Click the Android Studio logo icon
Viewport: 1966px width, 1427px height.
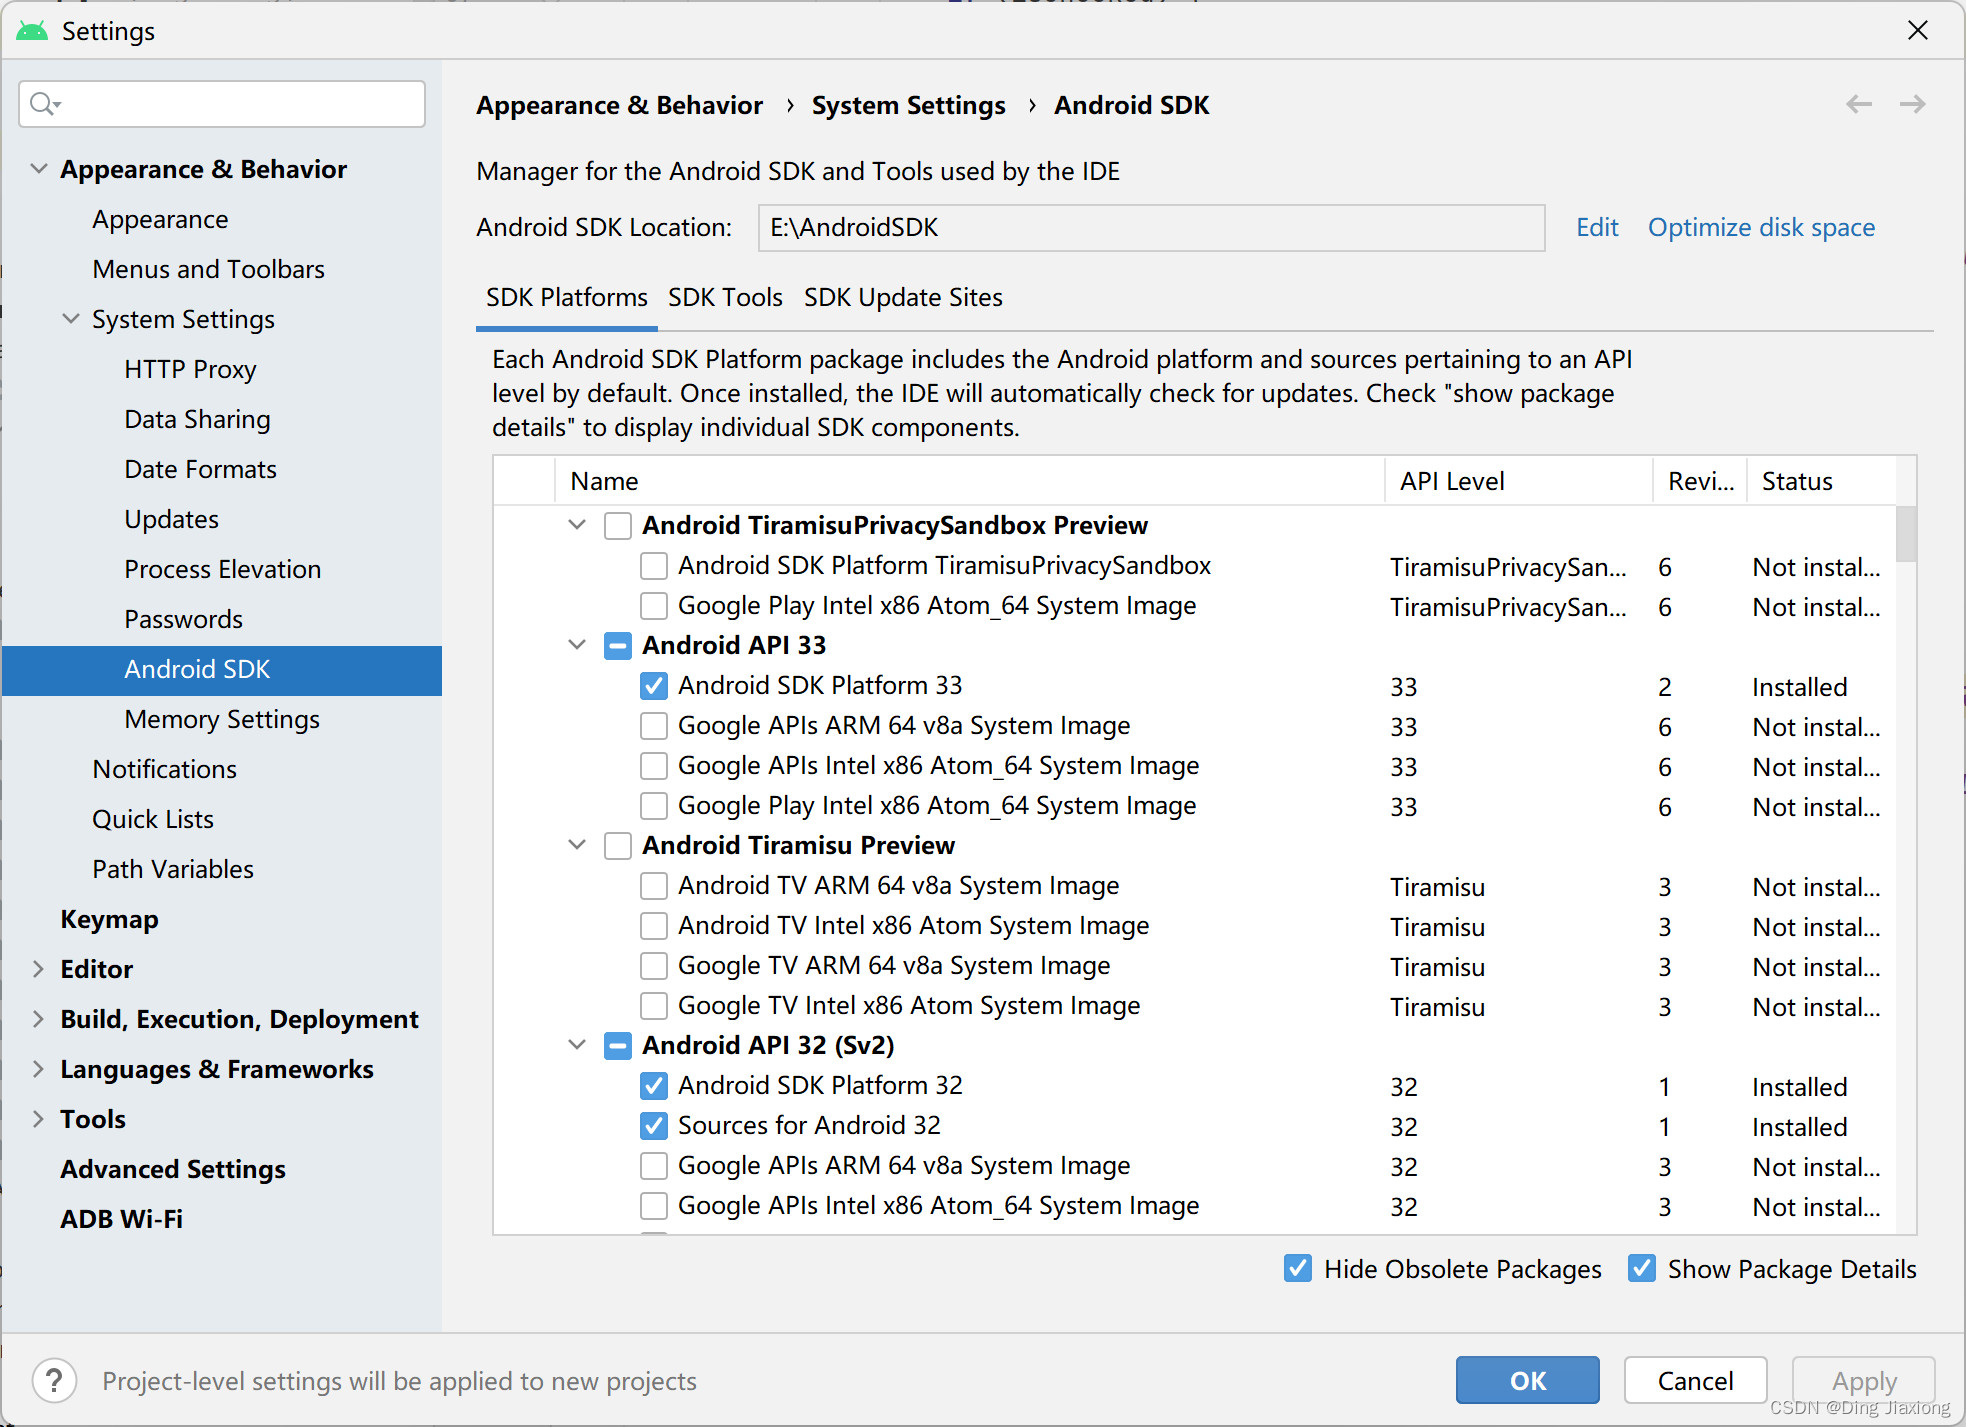(x=32, y=31)
